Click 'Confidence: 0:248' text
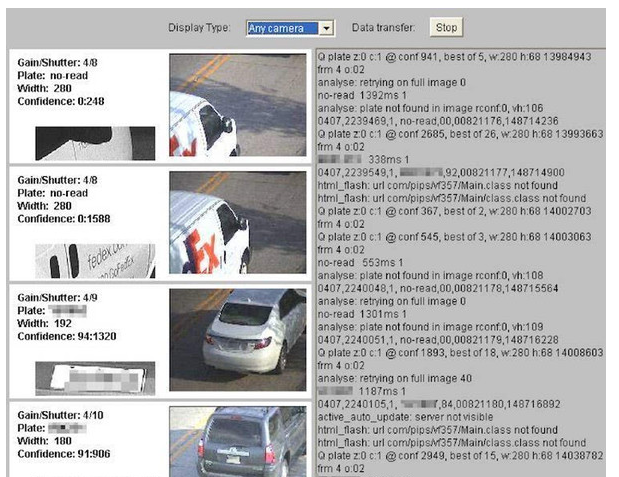The height and width of the screenshot is (477, 619). [x=61, y=101]
